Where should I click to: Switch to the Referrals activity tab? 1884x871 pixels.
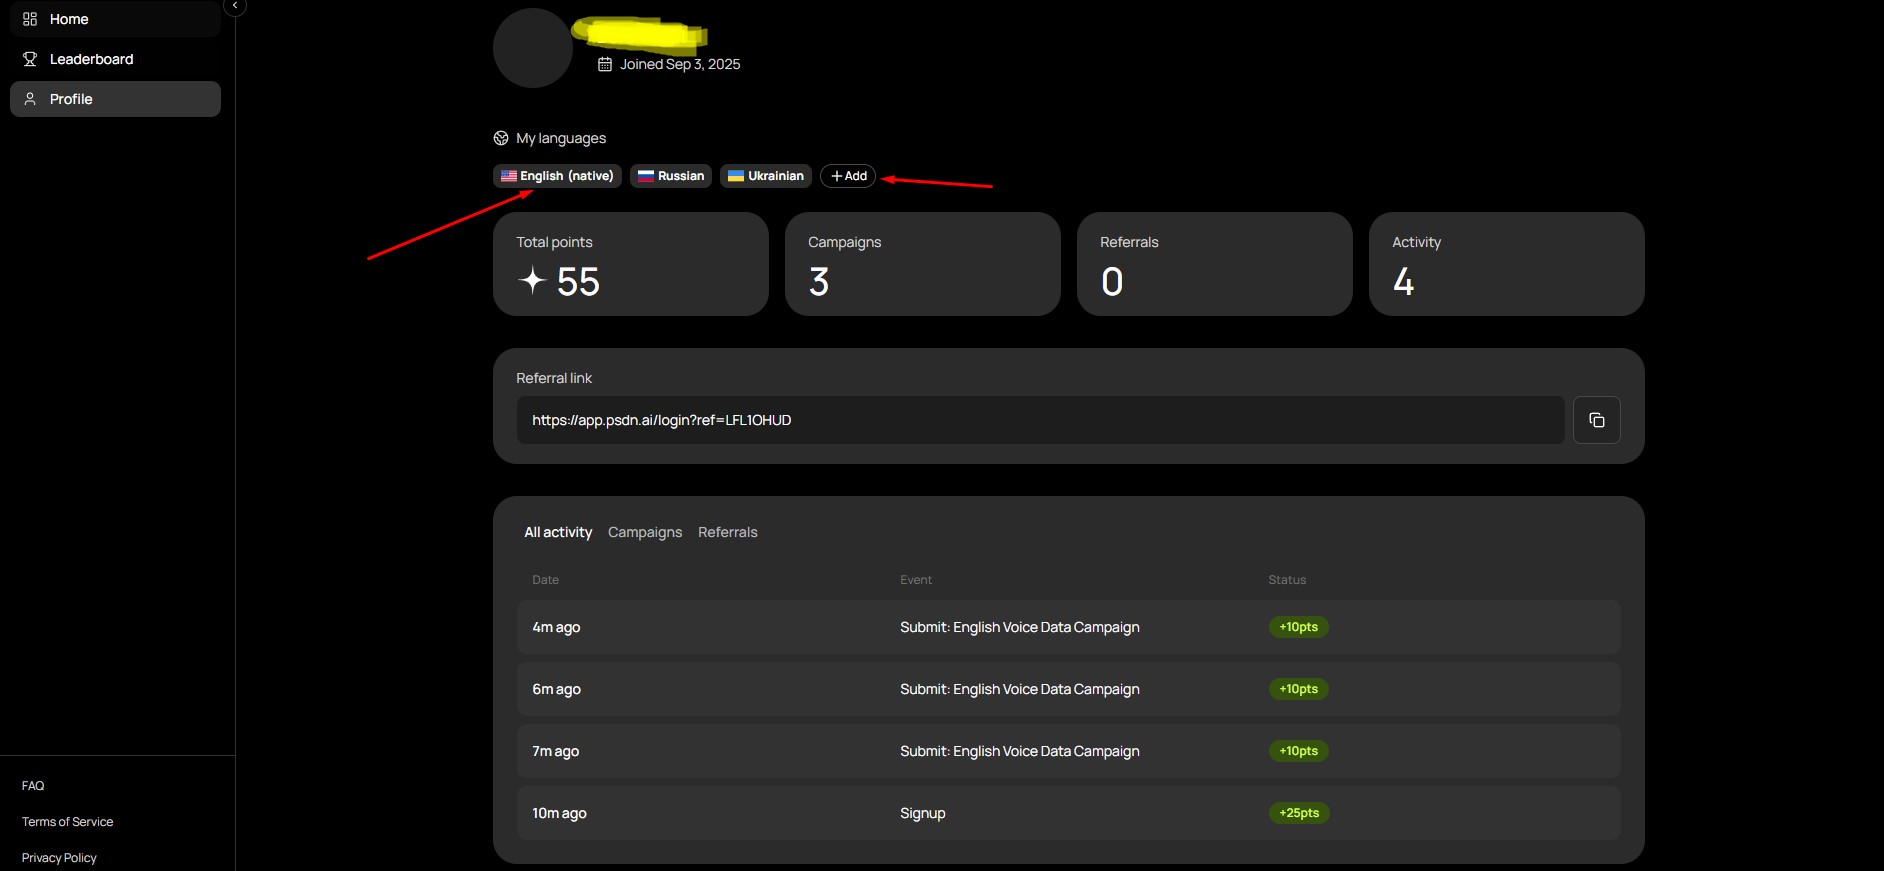point(727,532)
